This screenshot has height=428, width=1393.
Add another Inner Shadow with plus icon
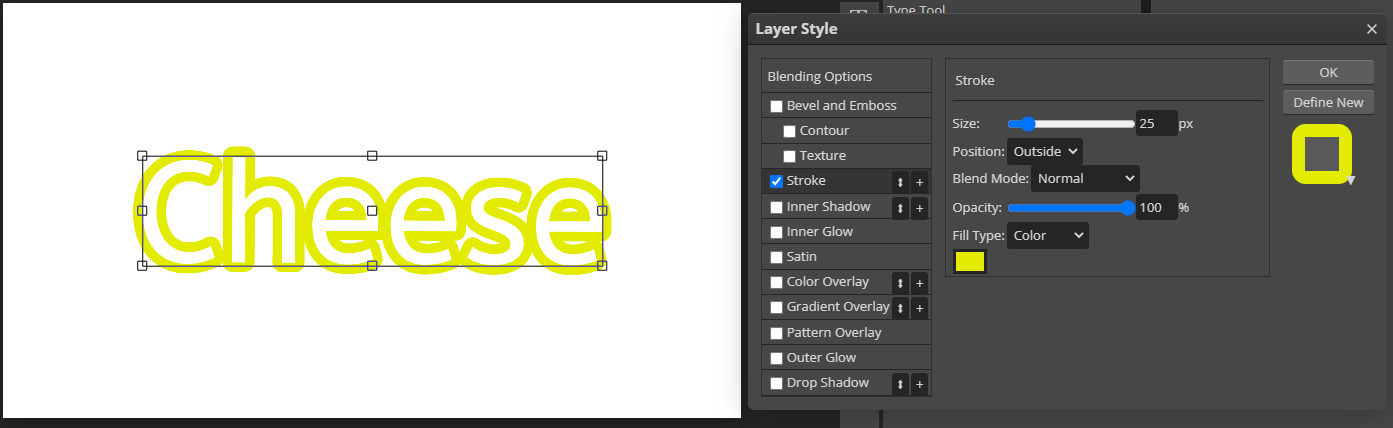point(919,207)
